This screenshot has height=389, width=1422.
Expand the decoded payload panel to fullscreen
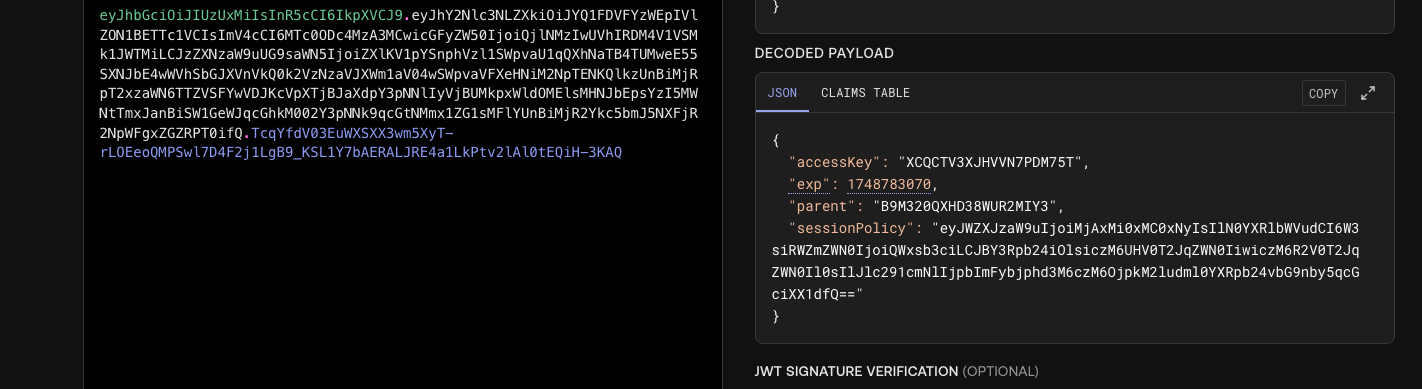point(1368,93)
